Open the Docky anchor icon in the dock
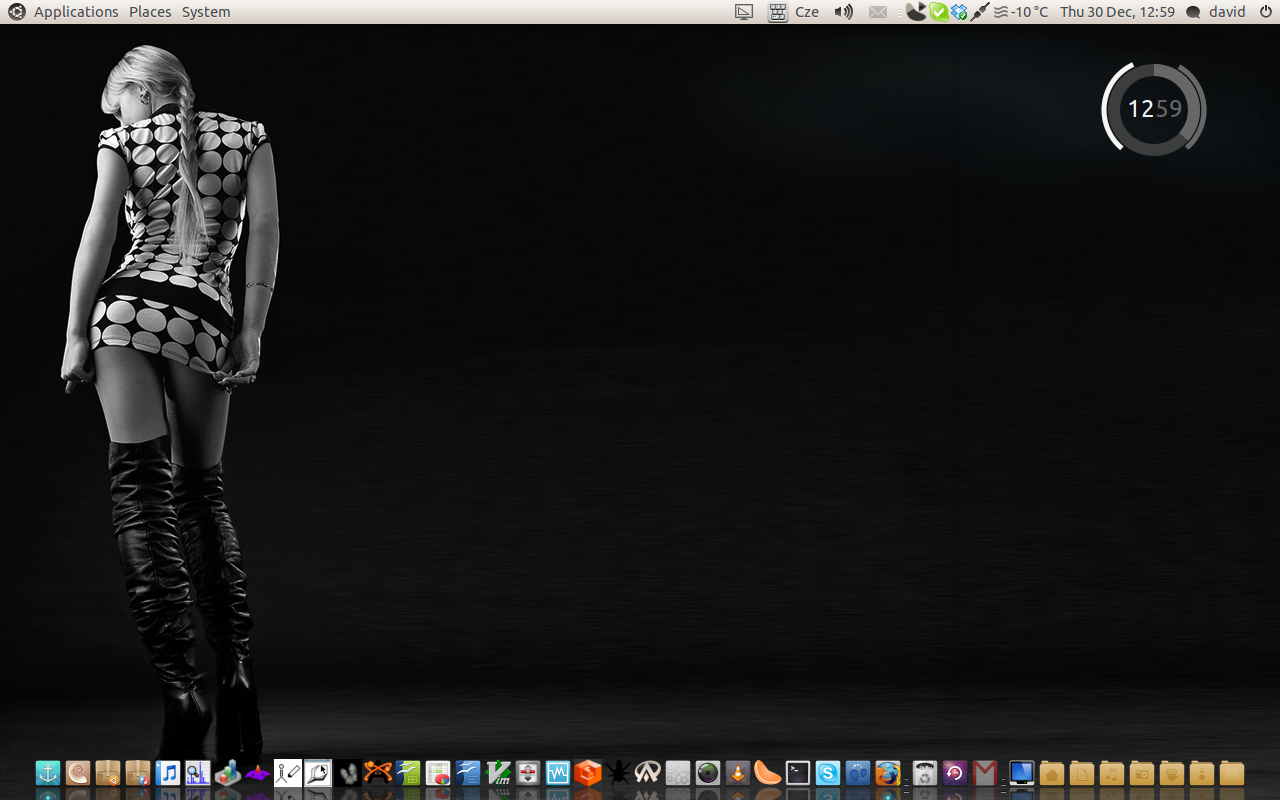The image size is (1280, 800). click(x=48, y=773)
